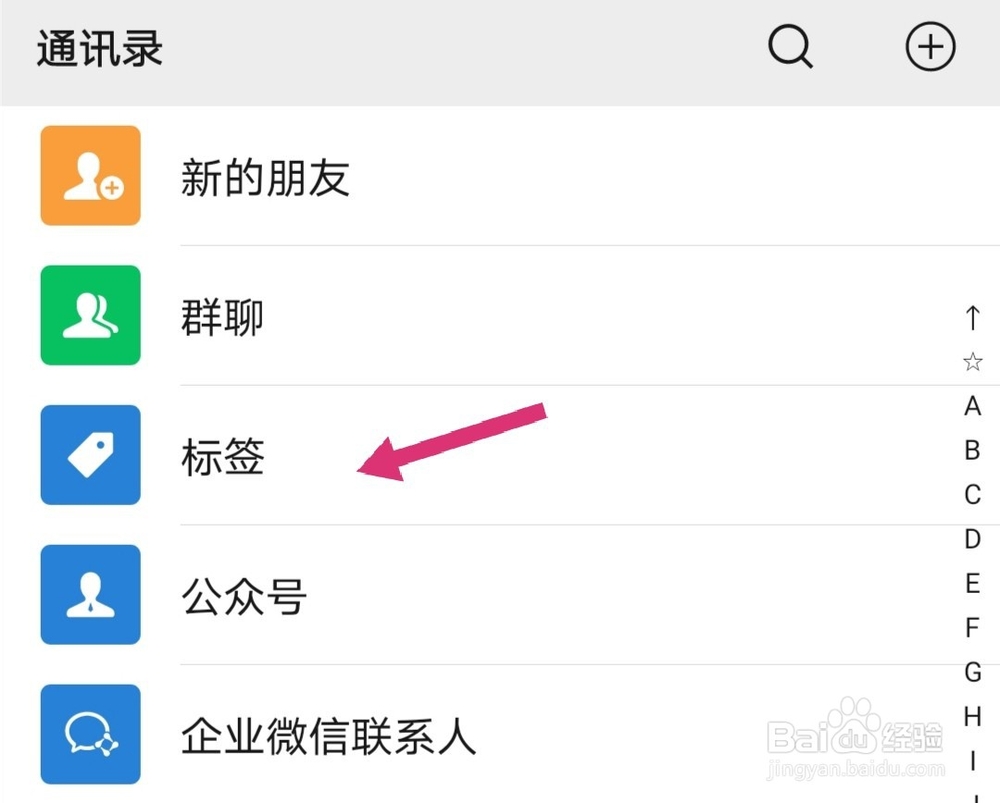Jump to letter H in the index

(972, 716)
